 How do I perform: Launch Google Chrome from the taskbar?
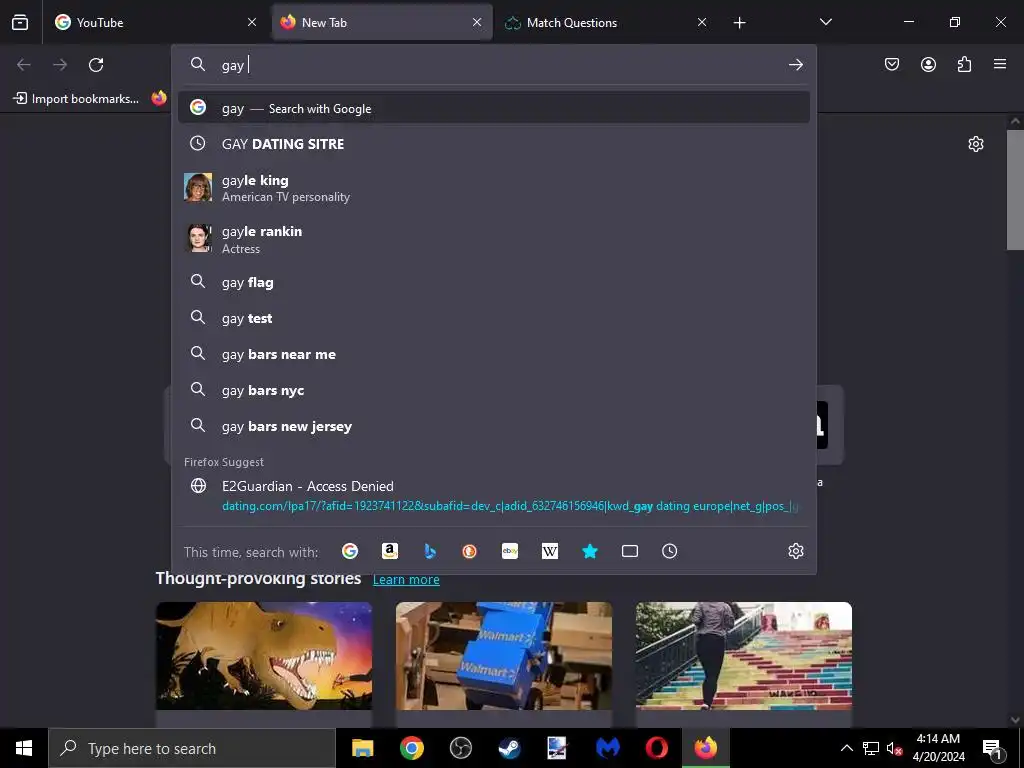click(411, 748)
